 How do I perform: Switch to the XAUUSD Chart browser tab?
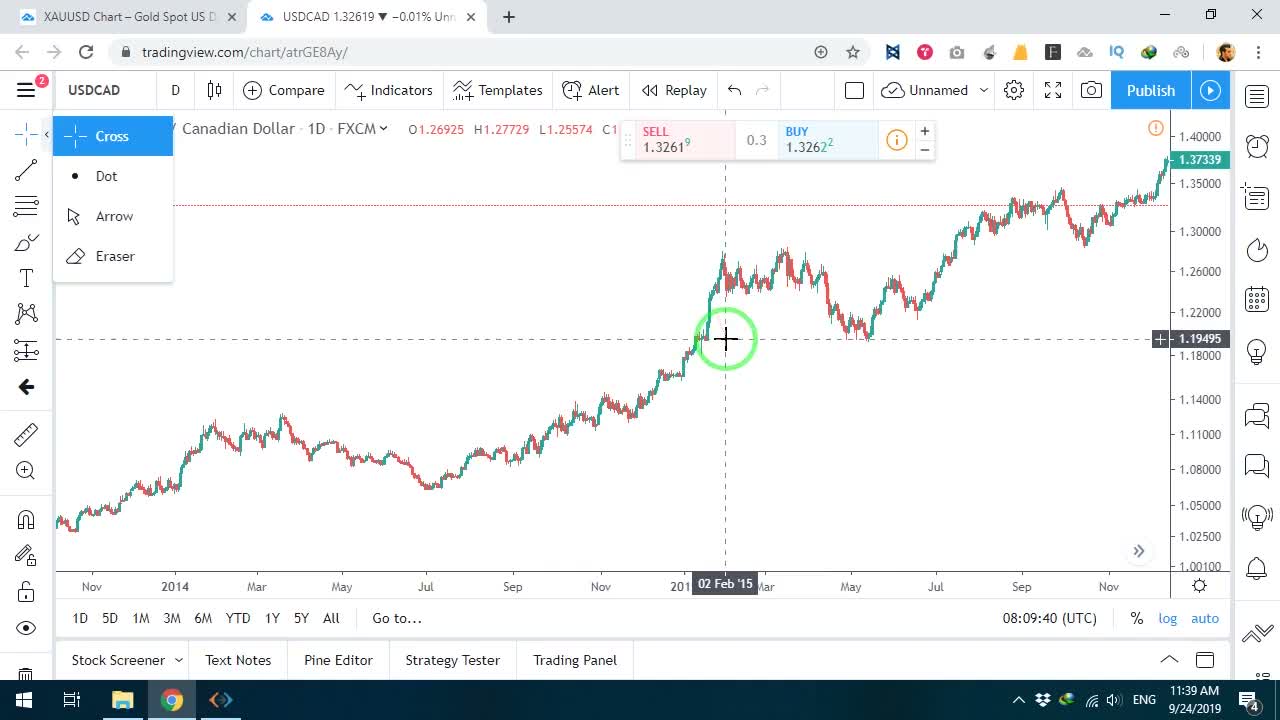(x=128, y=17)
